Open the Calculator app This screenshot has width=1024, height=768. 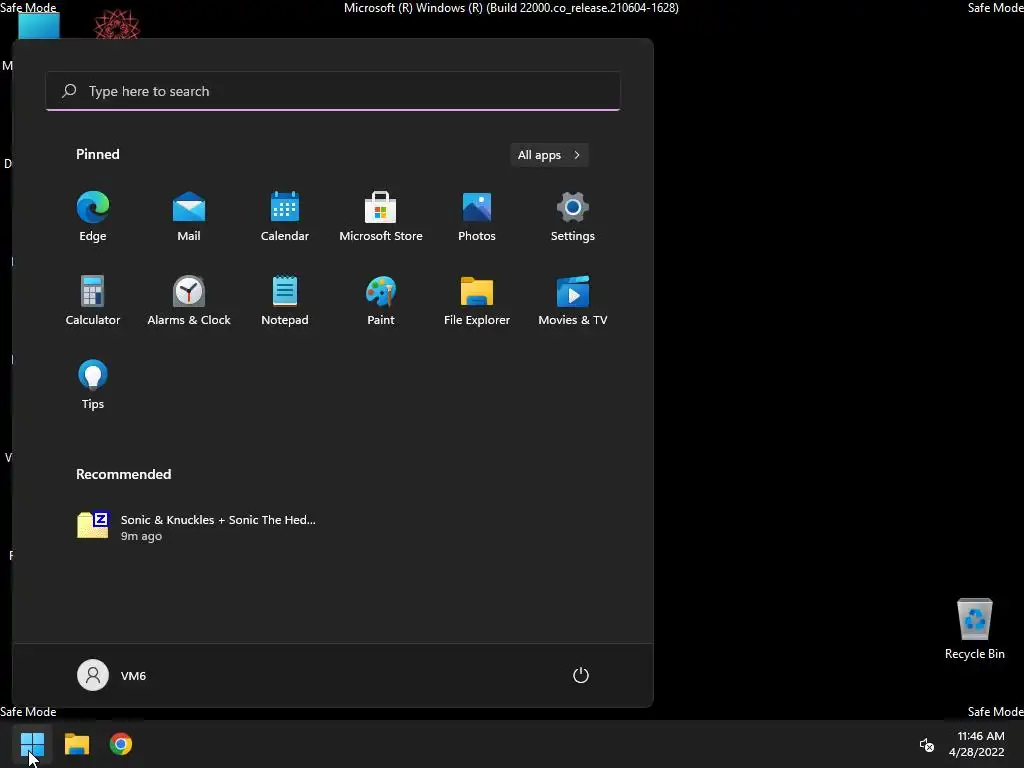(93, 300)
